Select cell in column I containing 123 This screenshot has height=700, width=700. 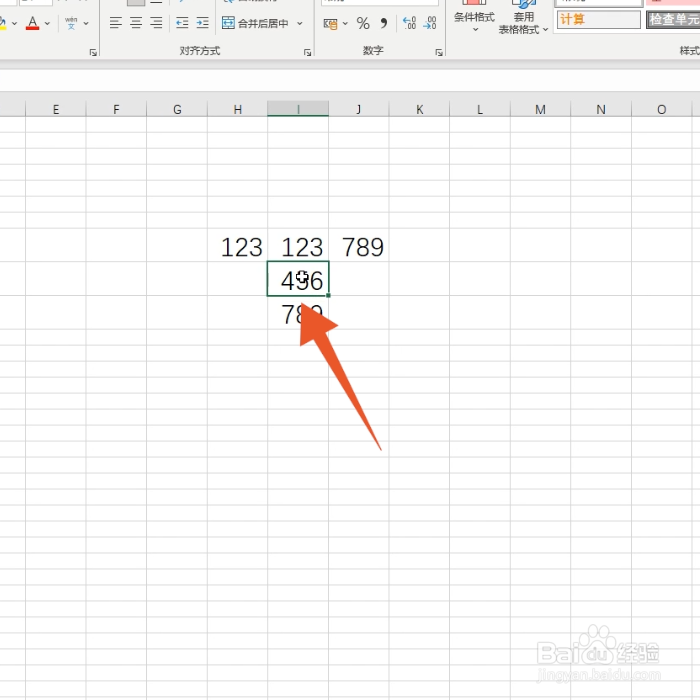[x=298, y=245]
